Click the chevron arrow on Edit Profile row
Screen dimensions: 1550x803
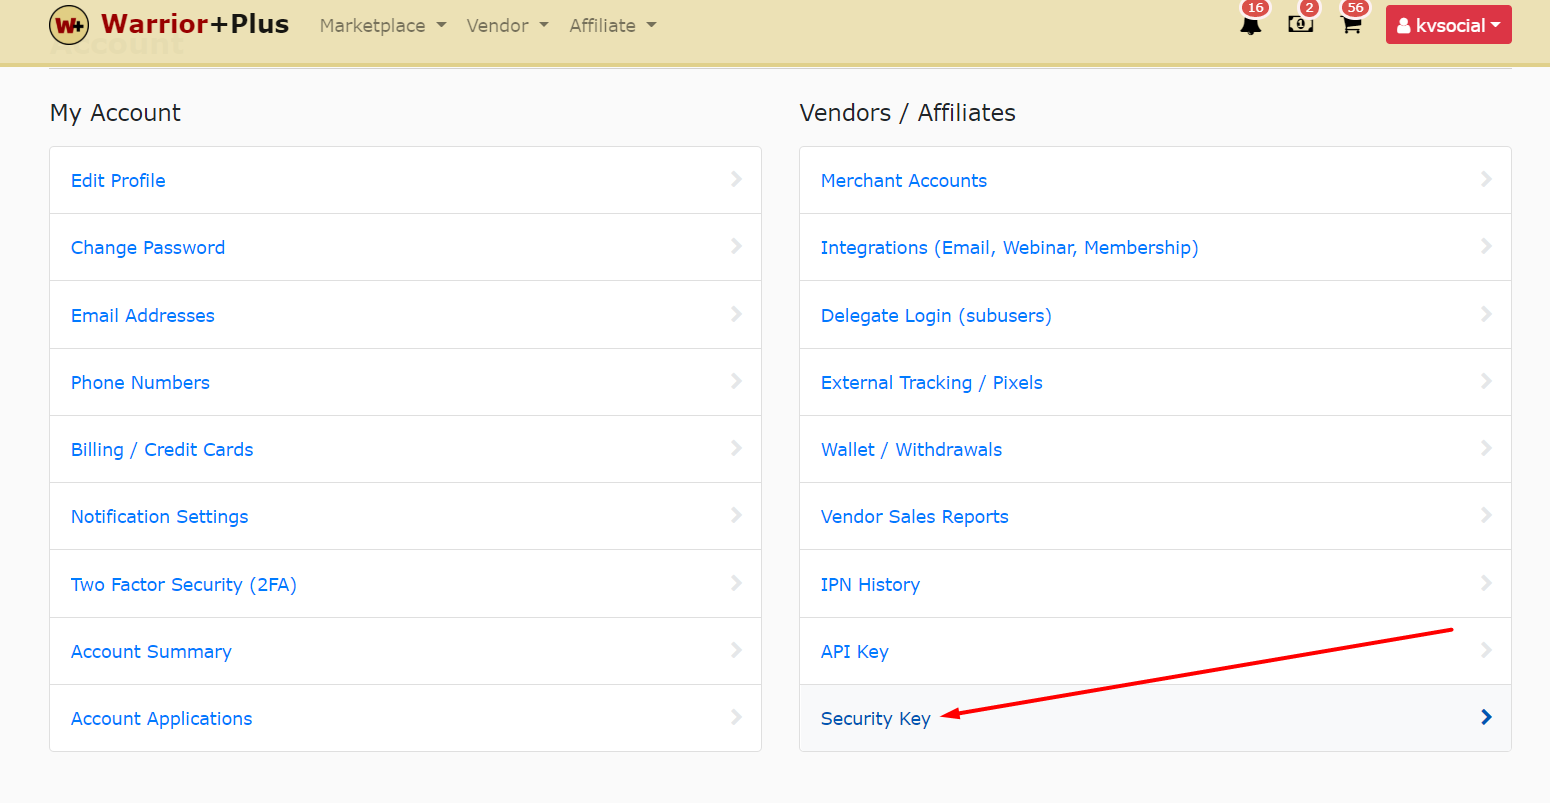[736, 179]
